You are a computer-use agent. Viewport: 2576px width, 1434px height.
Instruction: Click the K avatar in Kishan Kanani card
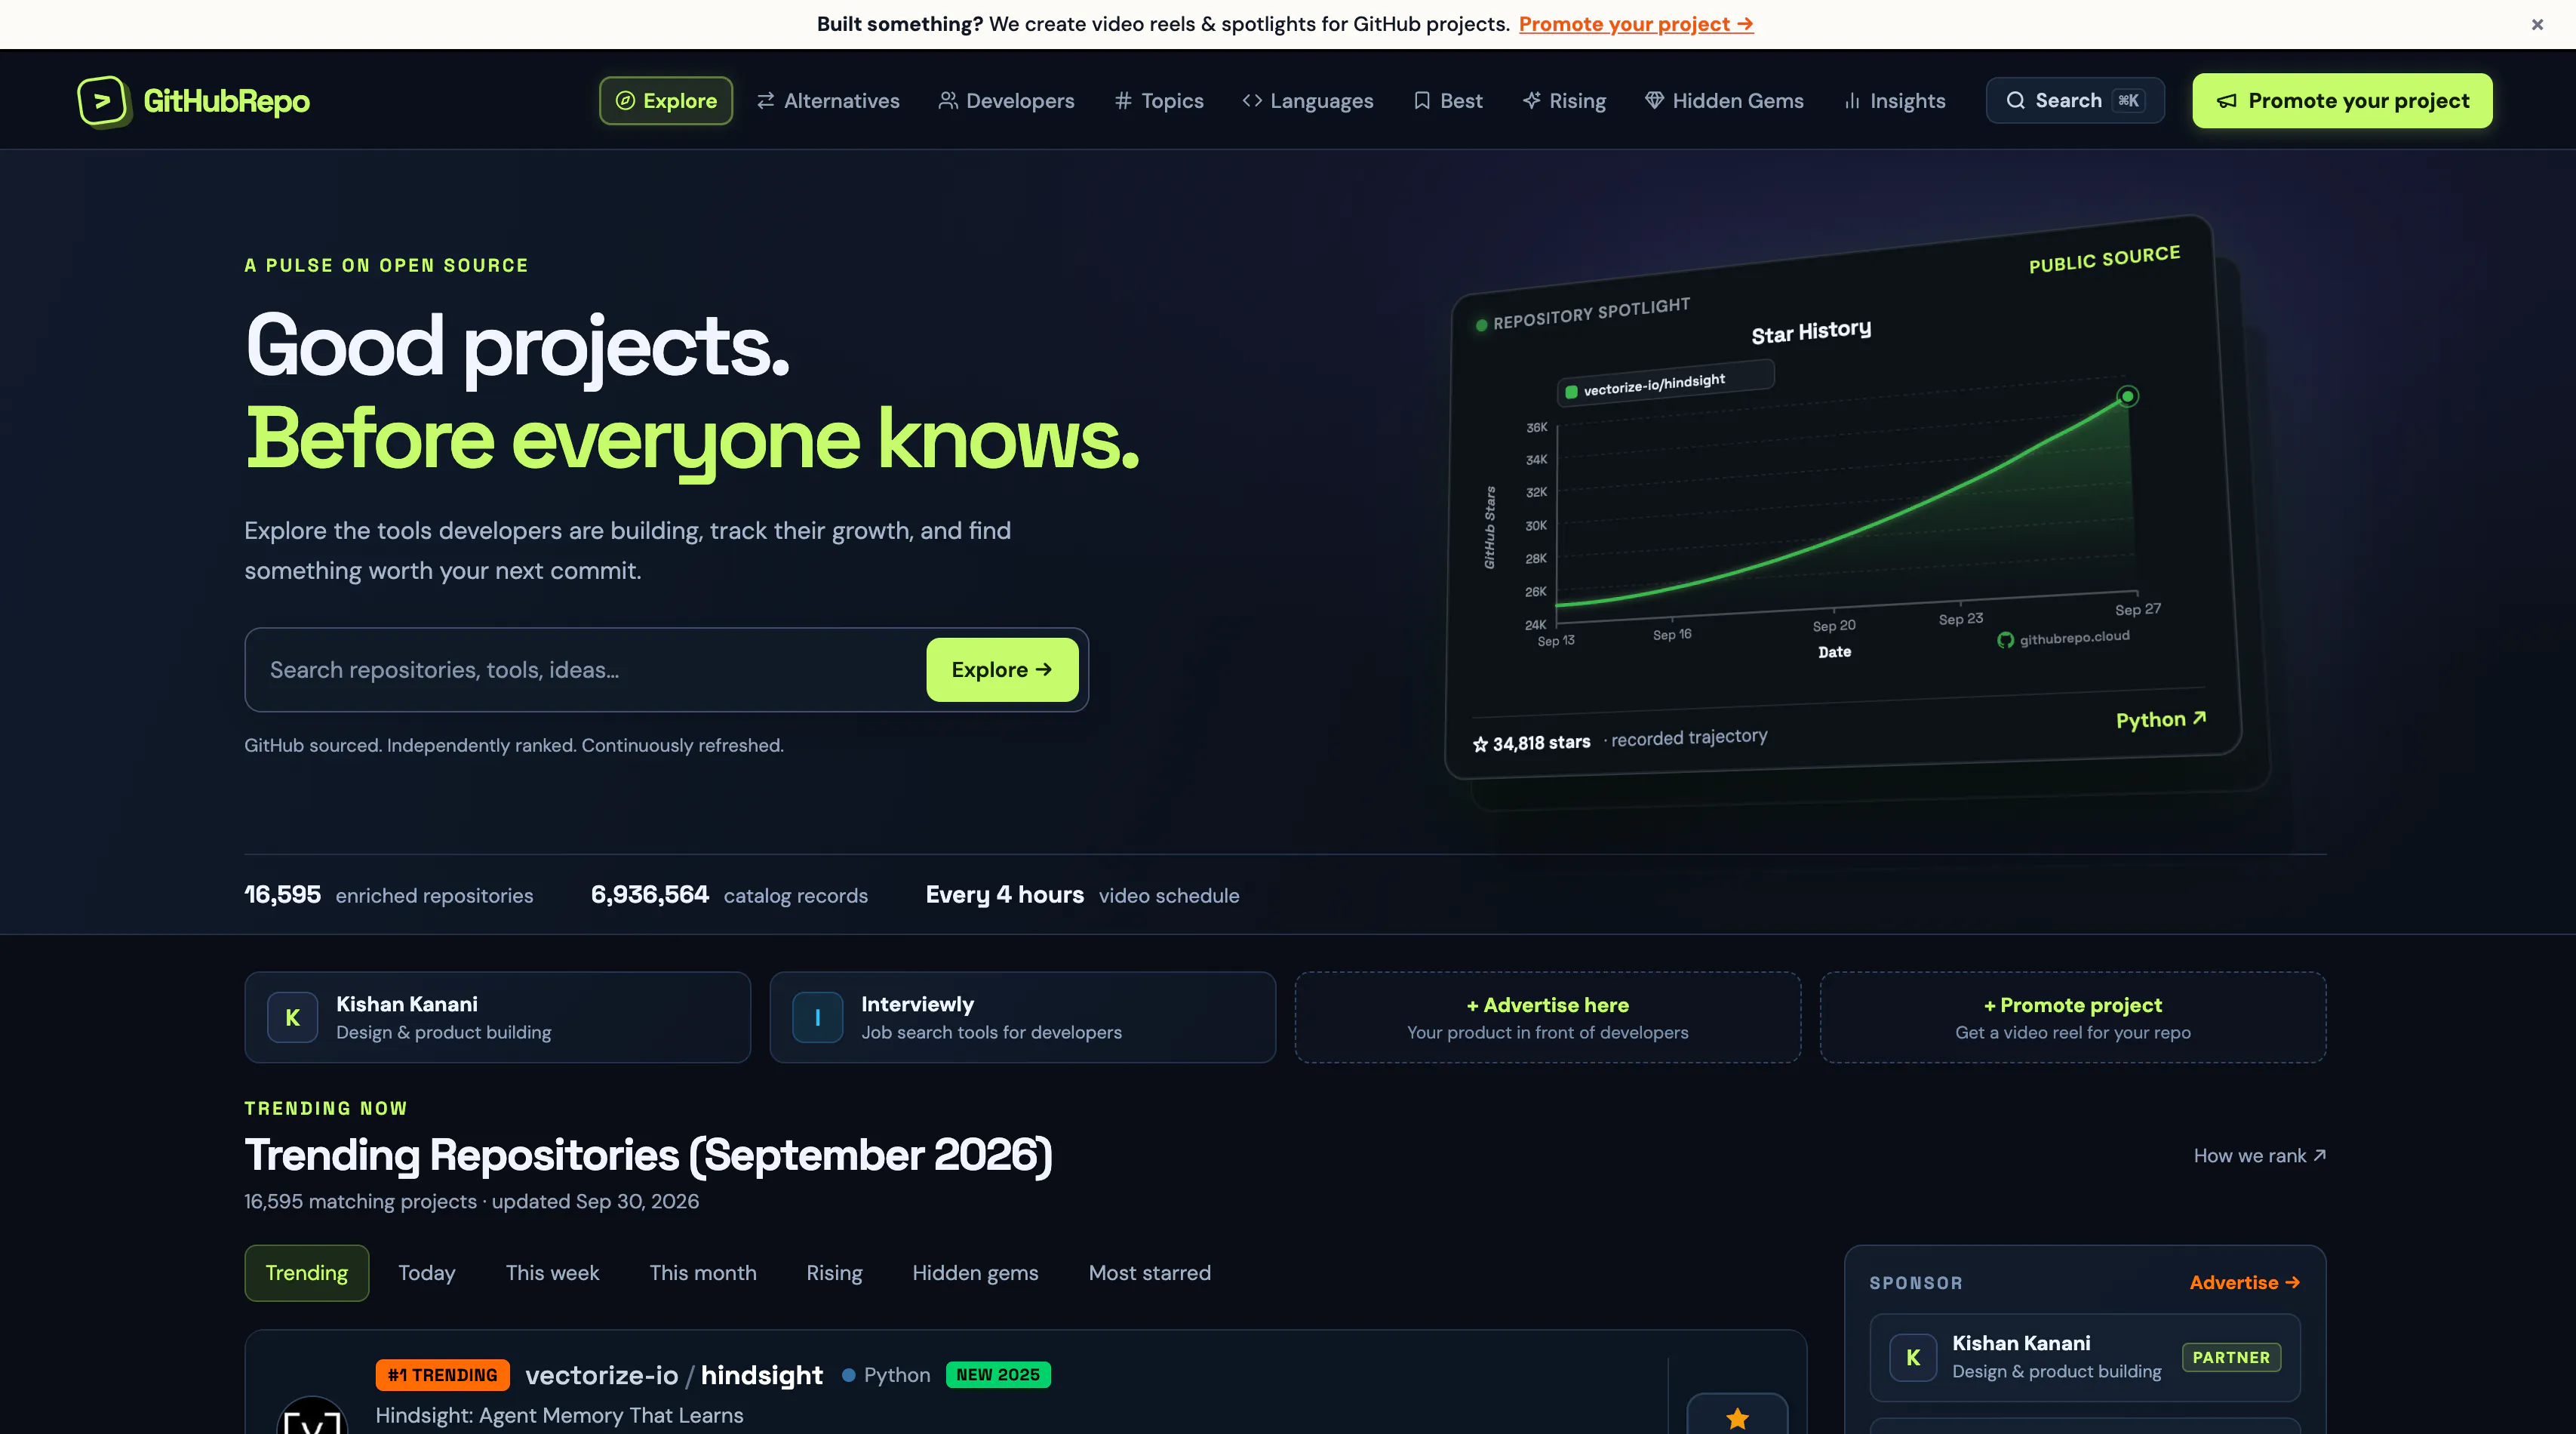(293, 1018)
